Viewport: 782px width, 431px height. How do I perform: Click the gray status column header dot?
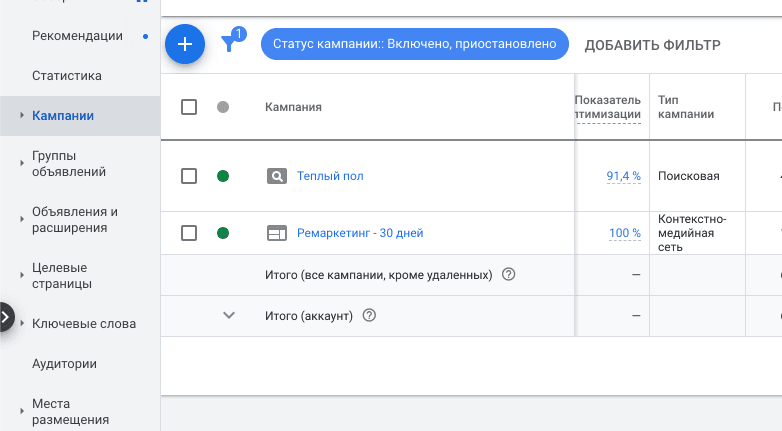point(223,107)
